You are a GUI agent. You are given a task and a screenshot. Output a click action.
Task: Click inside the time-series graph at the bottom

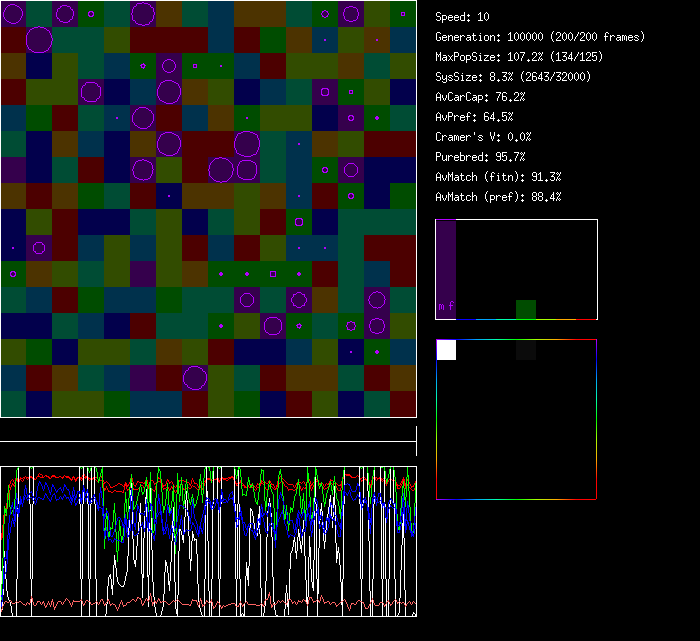pyautogui.click(x=208, y=540)
